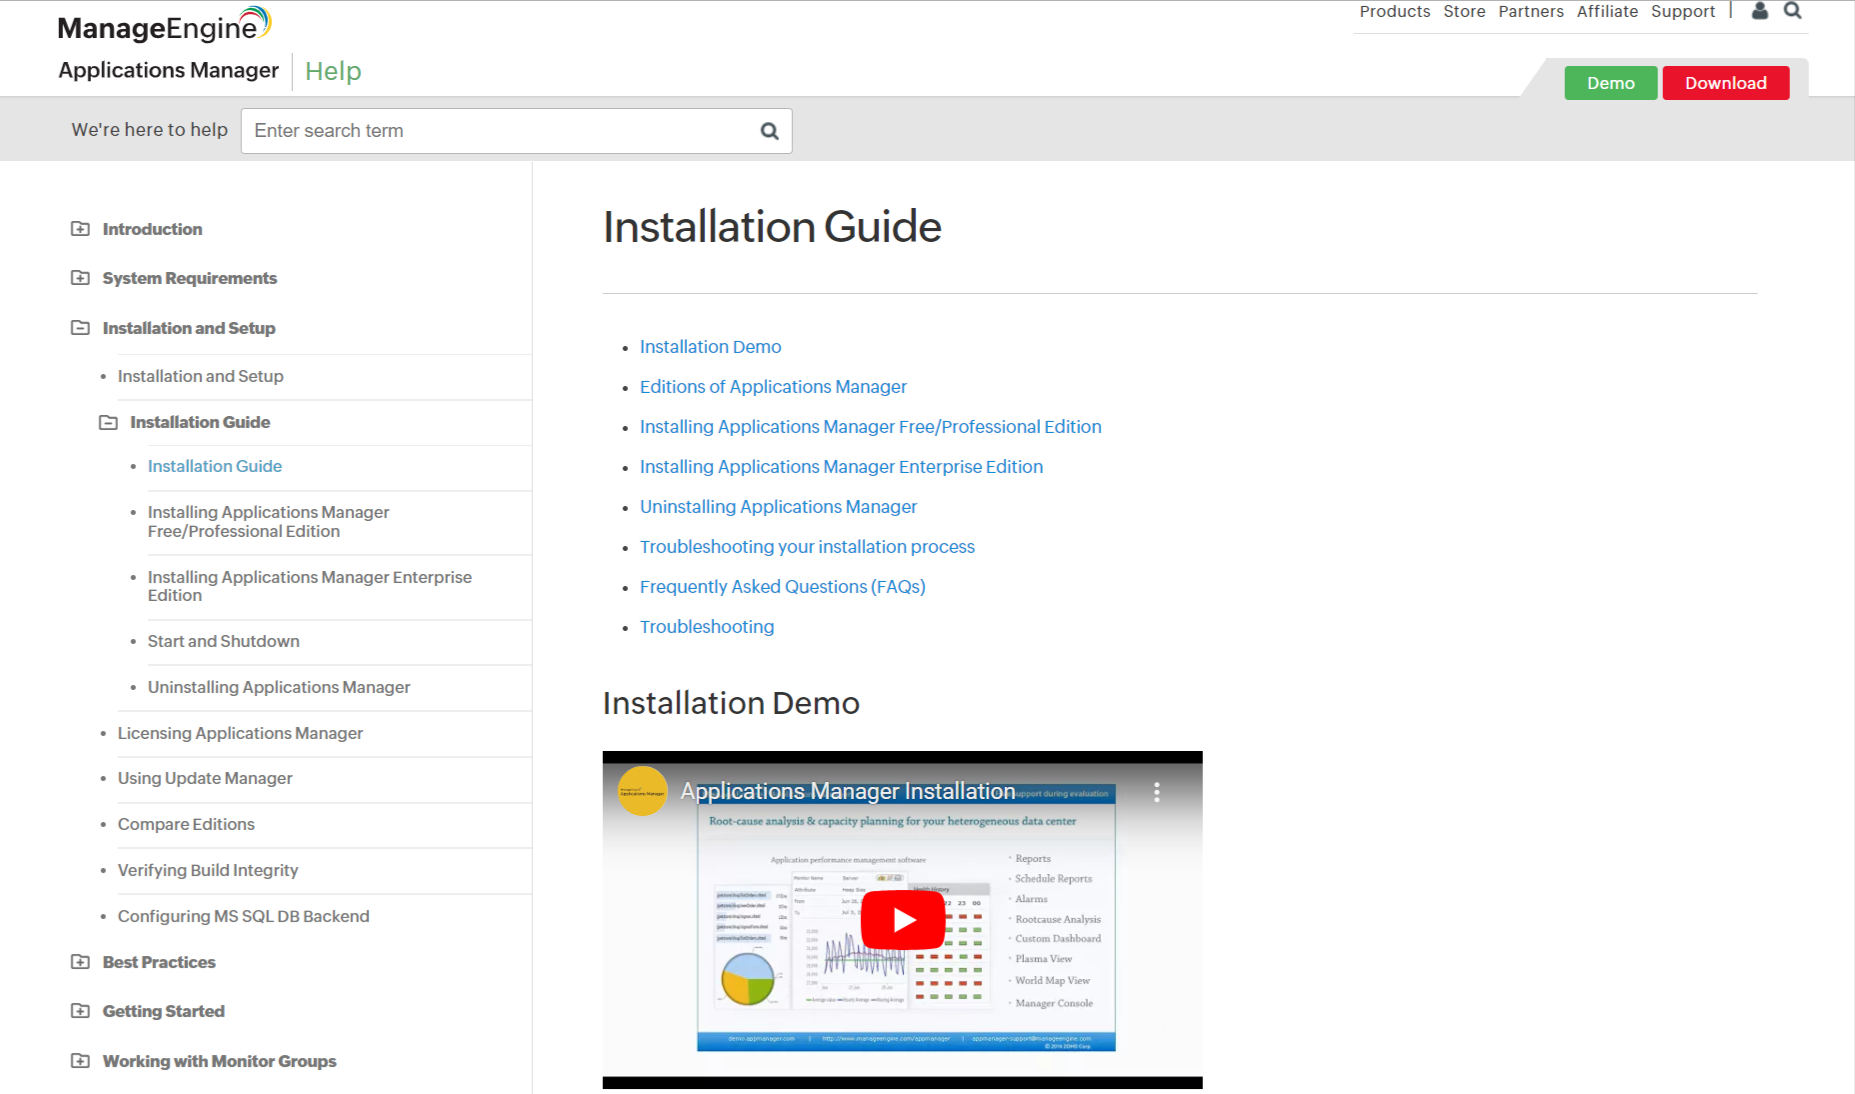
Task: Select sidebar Uninstalling Applications Manager
Action: [x=279, y=687]
